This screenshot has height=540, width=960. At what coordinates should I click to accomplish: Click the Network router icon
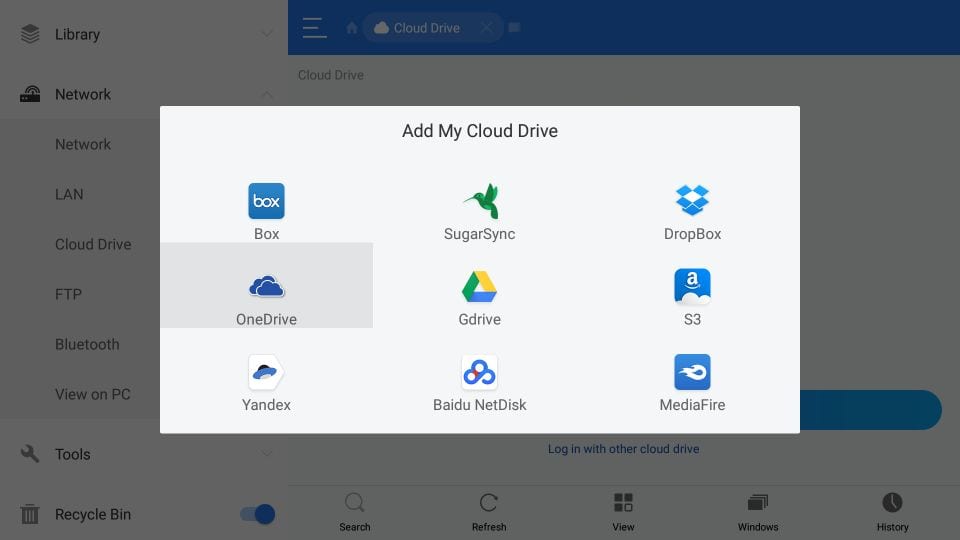click(x=30, y=94)
